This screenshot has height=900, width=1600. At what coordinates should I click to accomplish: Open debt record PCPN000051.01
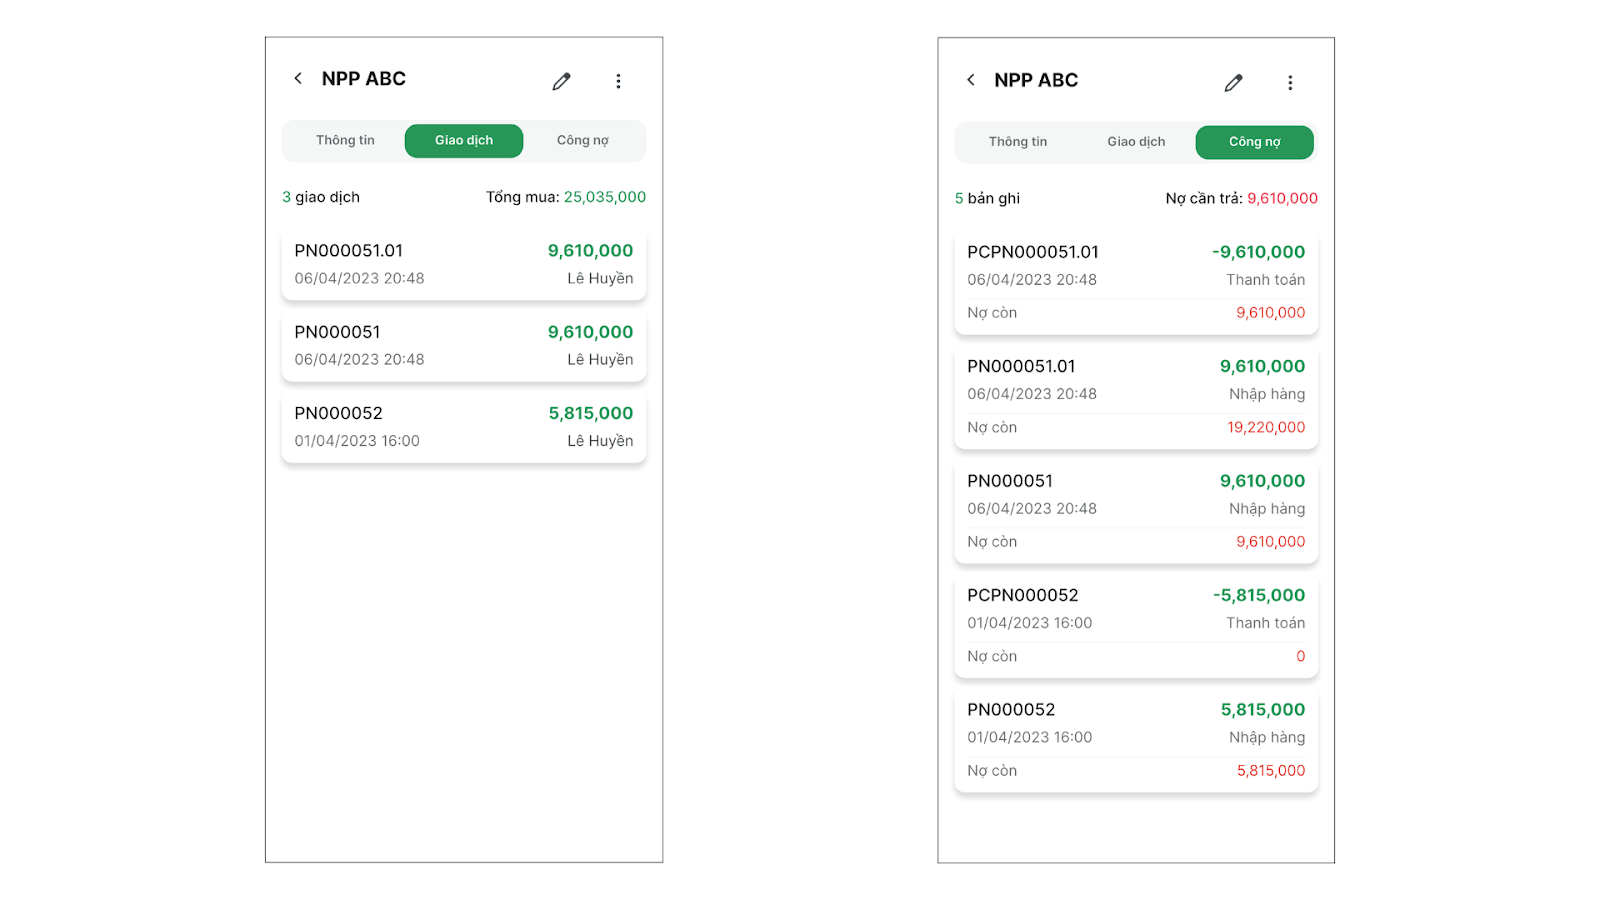[x=1136, y=282]
